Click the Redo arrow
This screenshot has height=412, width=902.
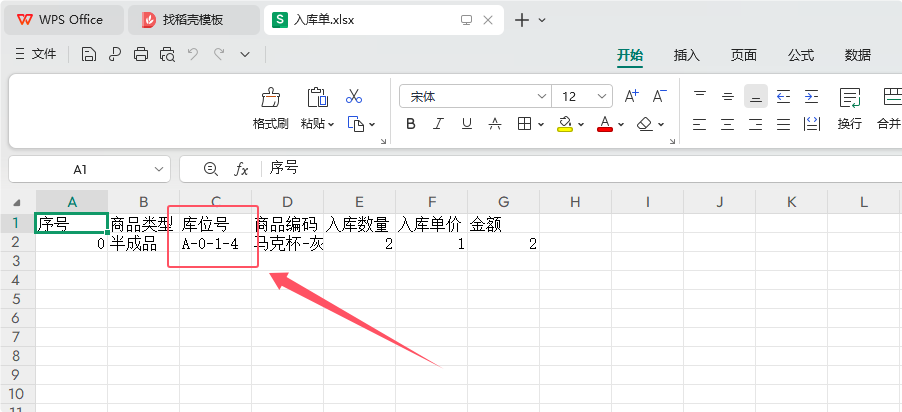pyautogui.click(x=219, y=54)
